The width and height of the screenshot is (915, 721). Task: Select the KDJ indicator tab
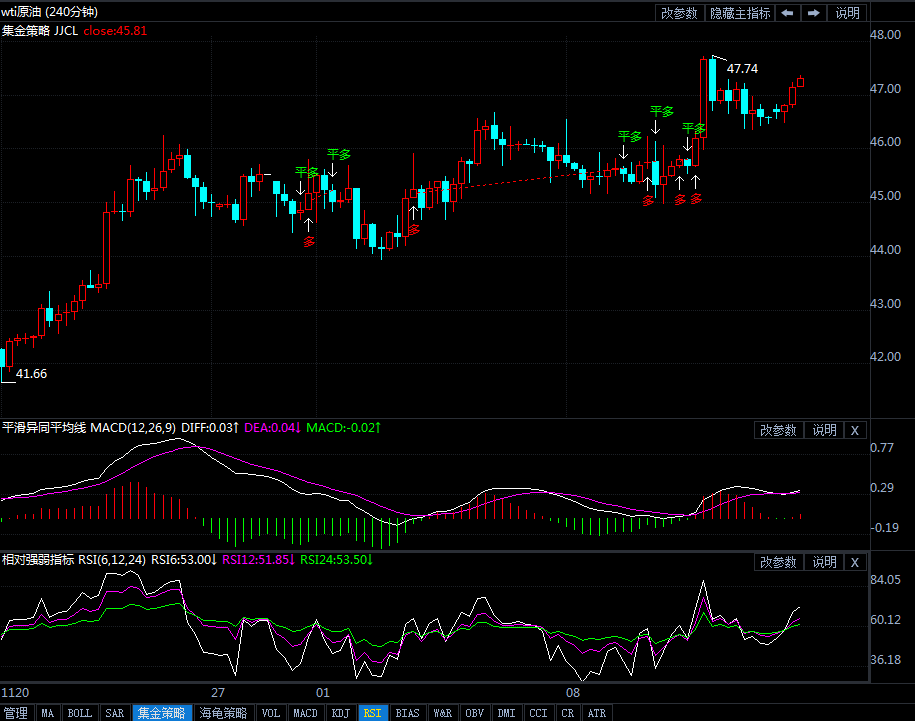point(341,713)
